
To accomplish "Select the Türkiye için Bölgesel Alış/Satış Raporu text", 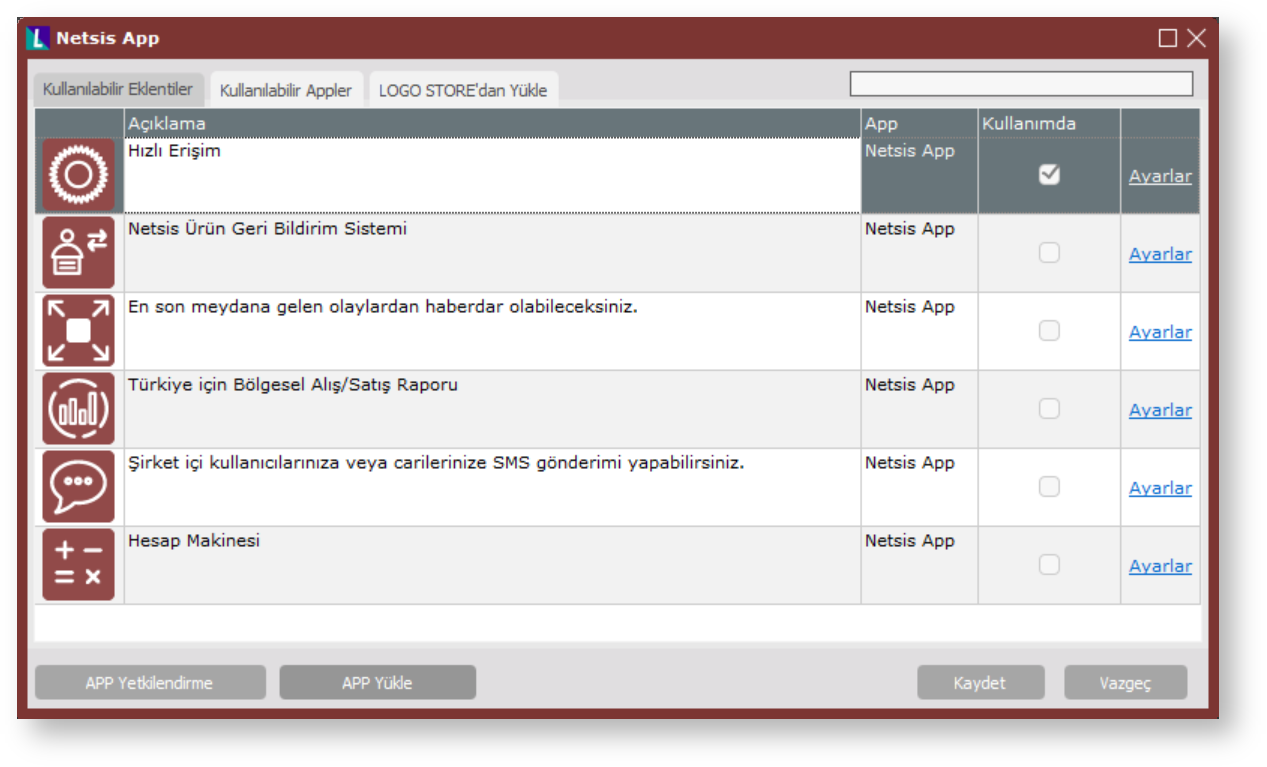I will pyautogui.click(x=293, y=385).
